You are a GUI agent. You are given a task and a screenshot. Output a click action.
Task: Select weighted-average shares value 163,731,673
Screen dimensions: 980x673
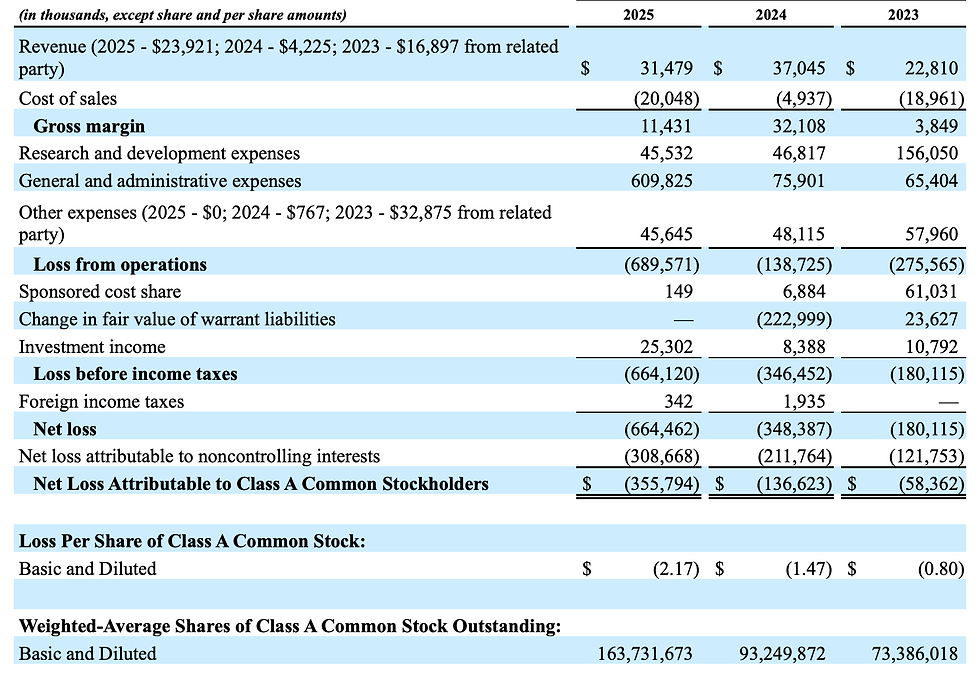click(x=645, y=654)
